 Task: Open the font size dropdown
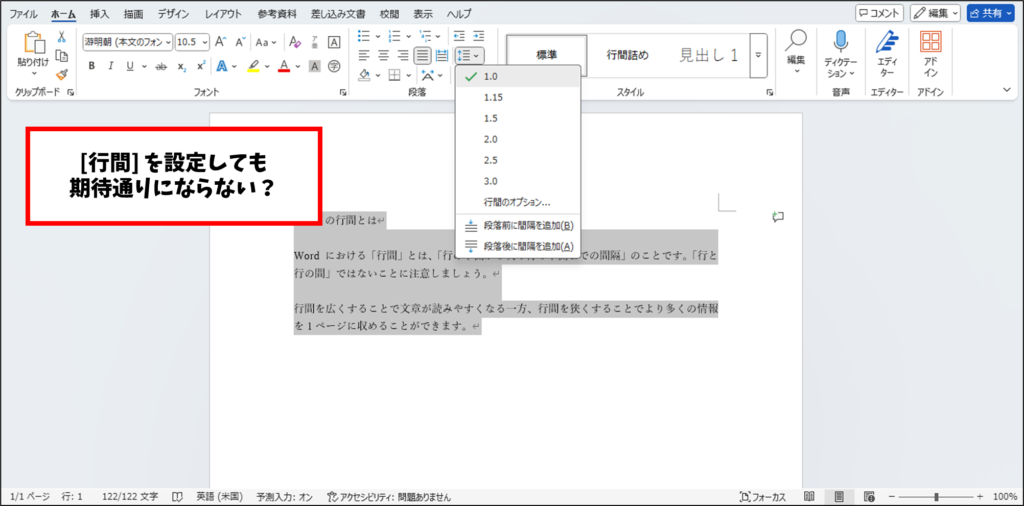[192, 42]
